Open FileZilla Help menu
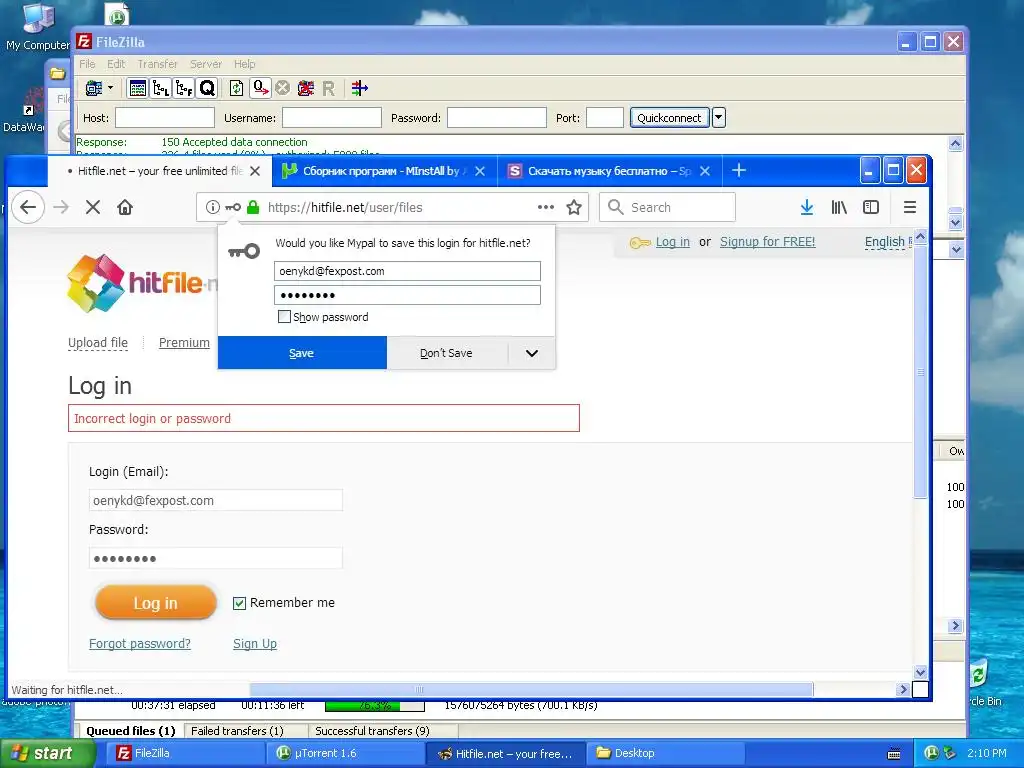The width and height of the screenshot is (1024, 768). (x=245, y=64)
